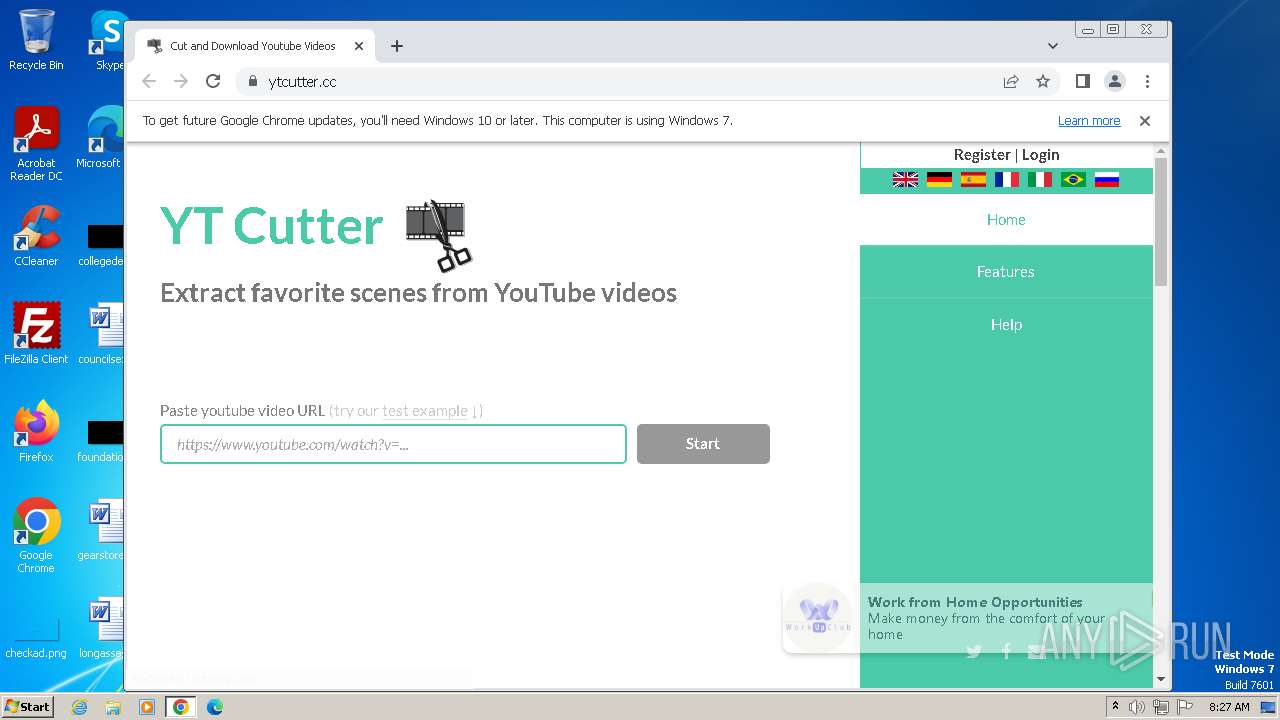Select the Italian flag language
The image size is (1280, 720).
[x=1040, y=180]
